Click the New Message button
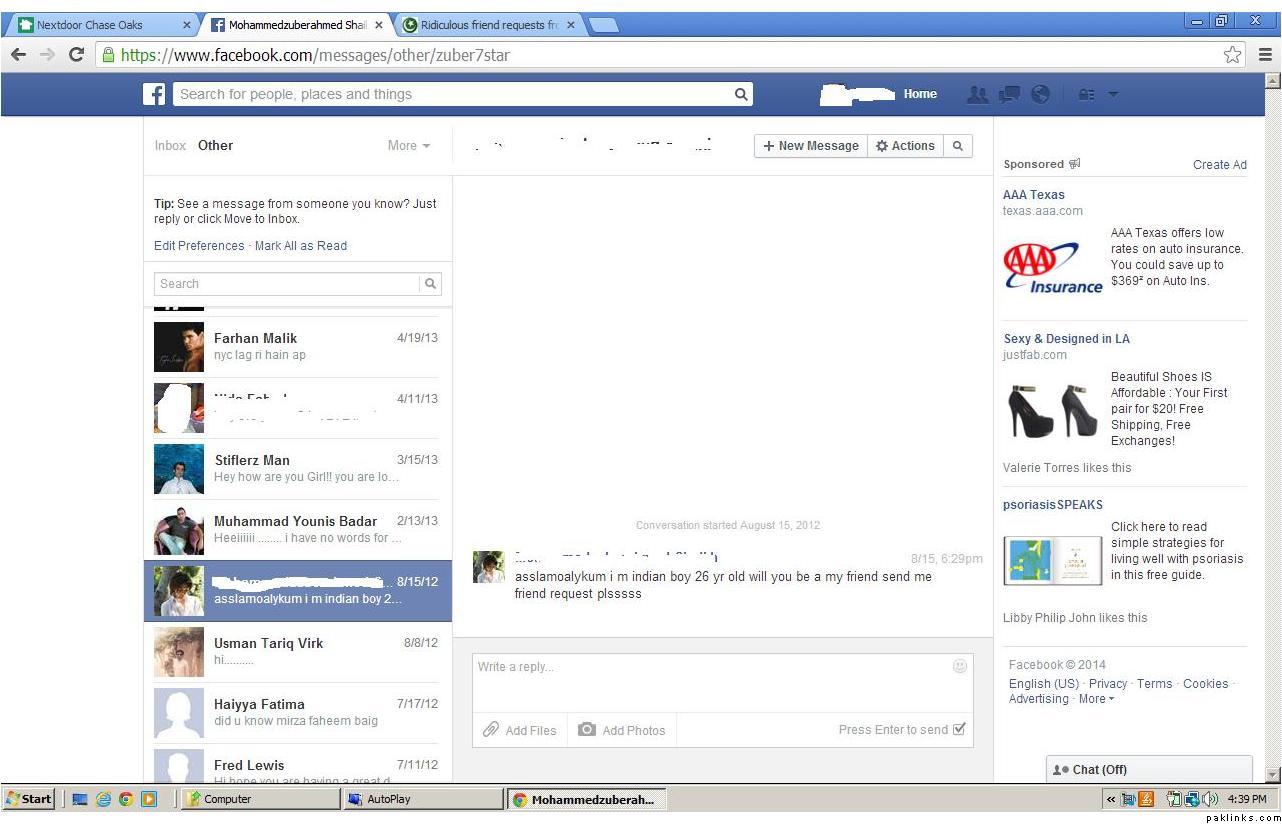 click(810, 146)
